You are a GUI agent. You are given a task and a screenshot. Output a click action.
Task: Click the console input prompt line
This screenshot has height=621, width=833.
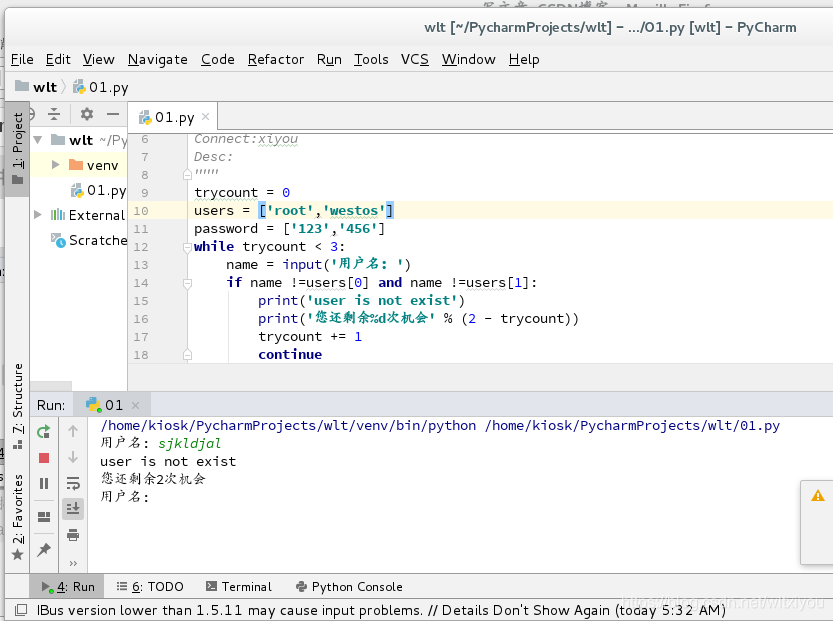[125, 497]
